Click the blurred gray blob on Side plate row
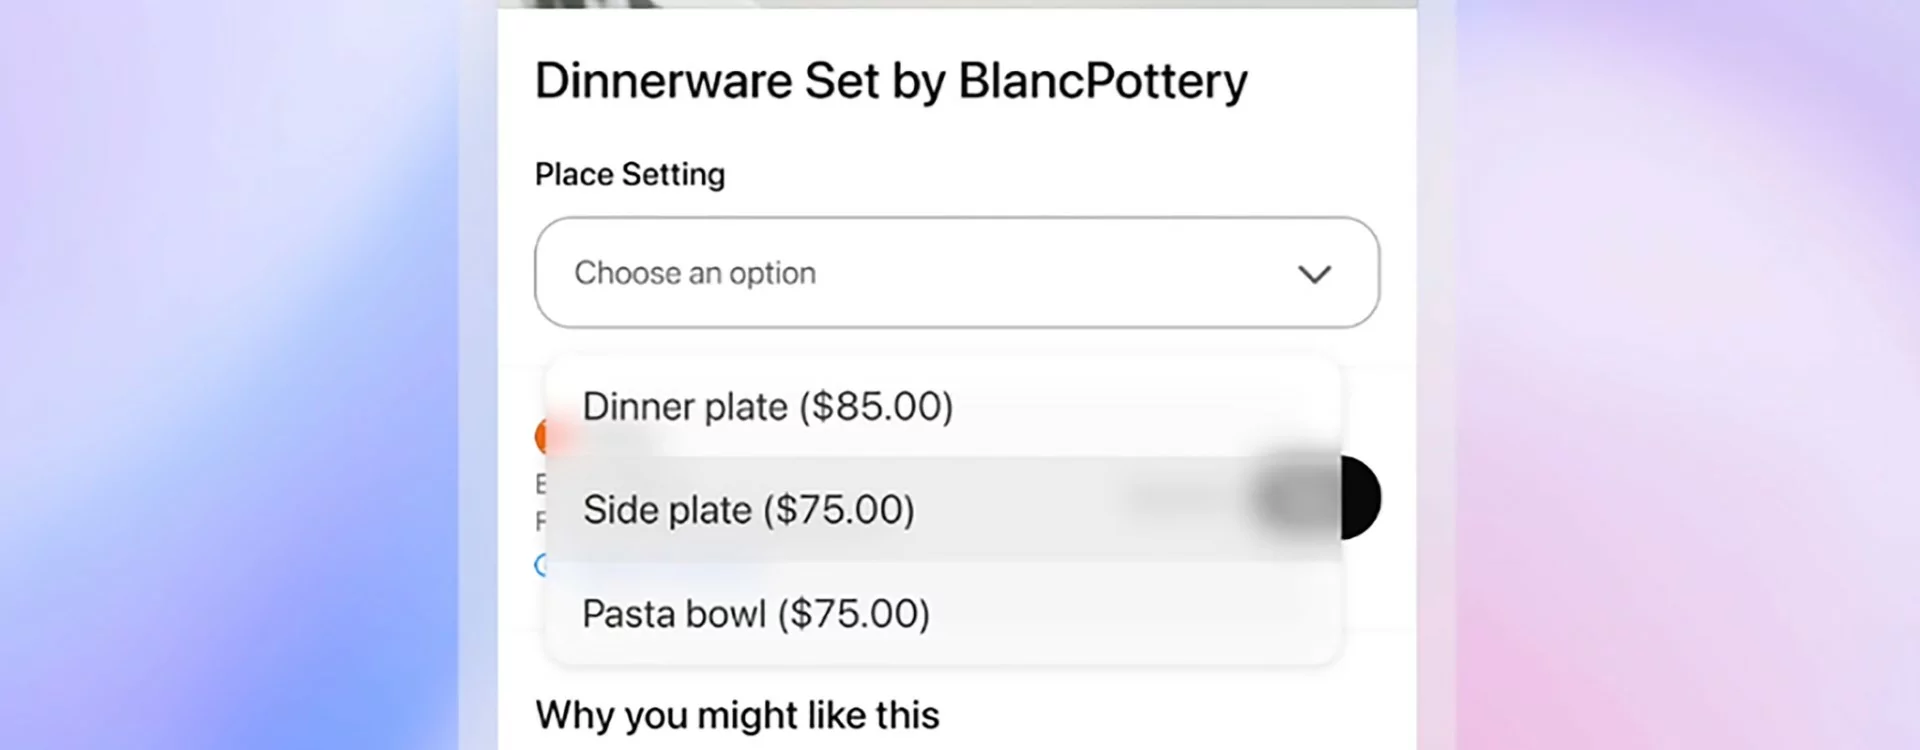The height and width of the screenshot is (750, 1920). pyautogui.click(x=1295, y=498)
